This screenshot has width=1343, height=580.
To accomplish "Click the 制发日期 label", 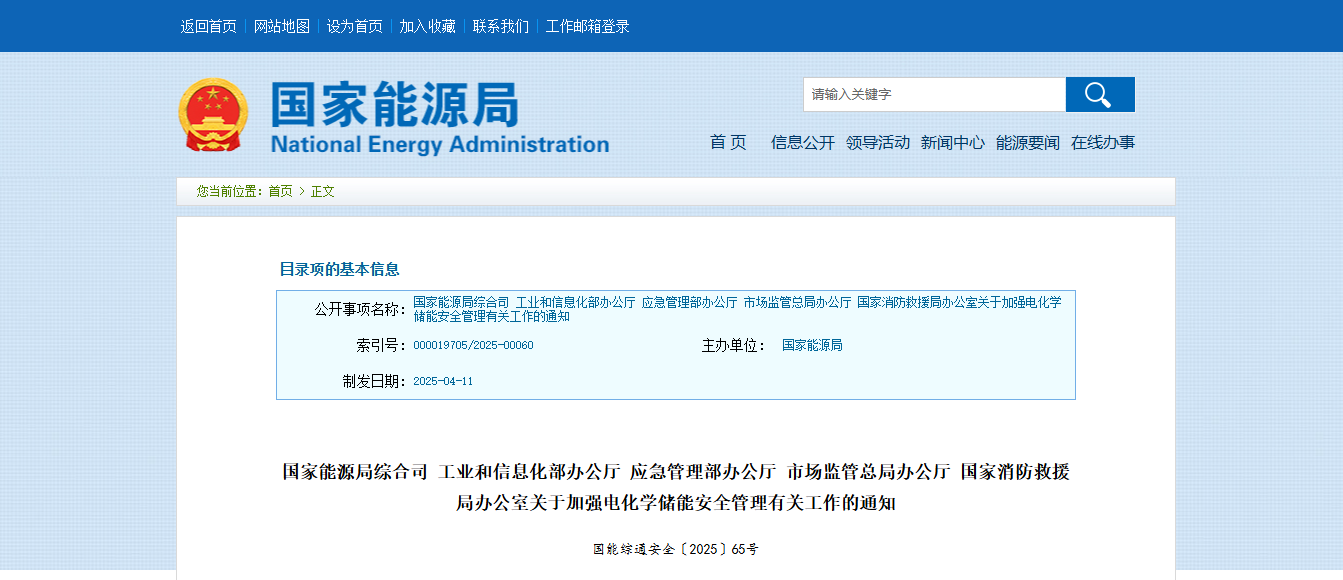I will tap(374, 382).
